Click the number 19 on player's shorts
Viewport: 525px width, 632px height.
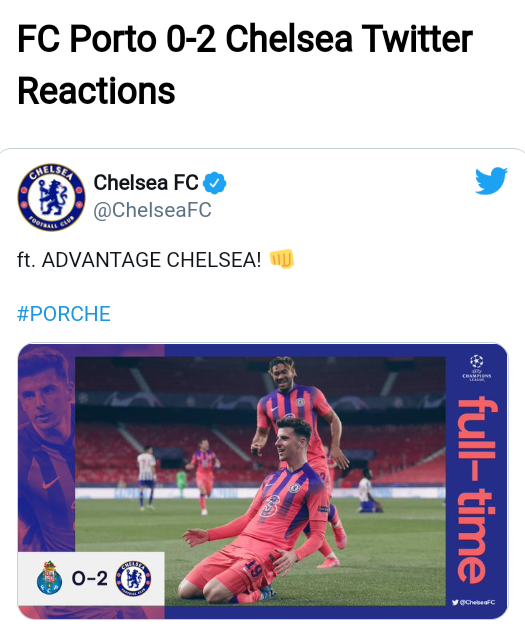(x=253, y=569)
